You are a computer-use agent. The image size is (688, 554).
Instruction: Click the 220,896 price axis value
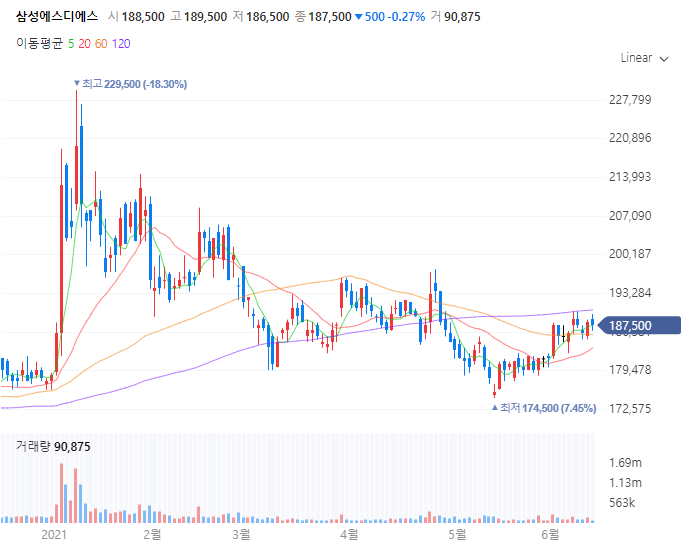pyautogui.click(x=630, y=138)
